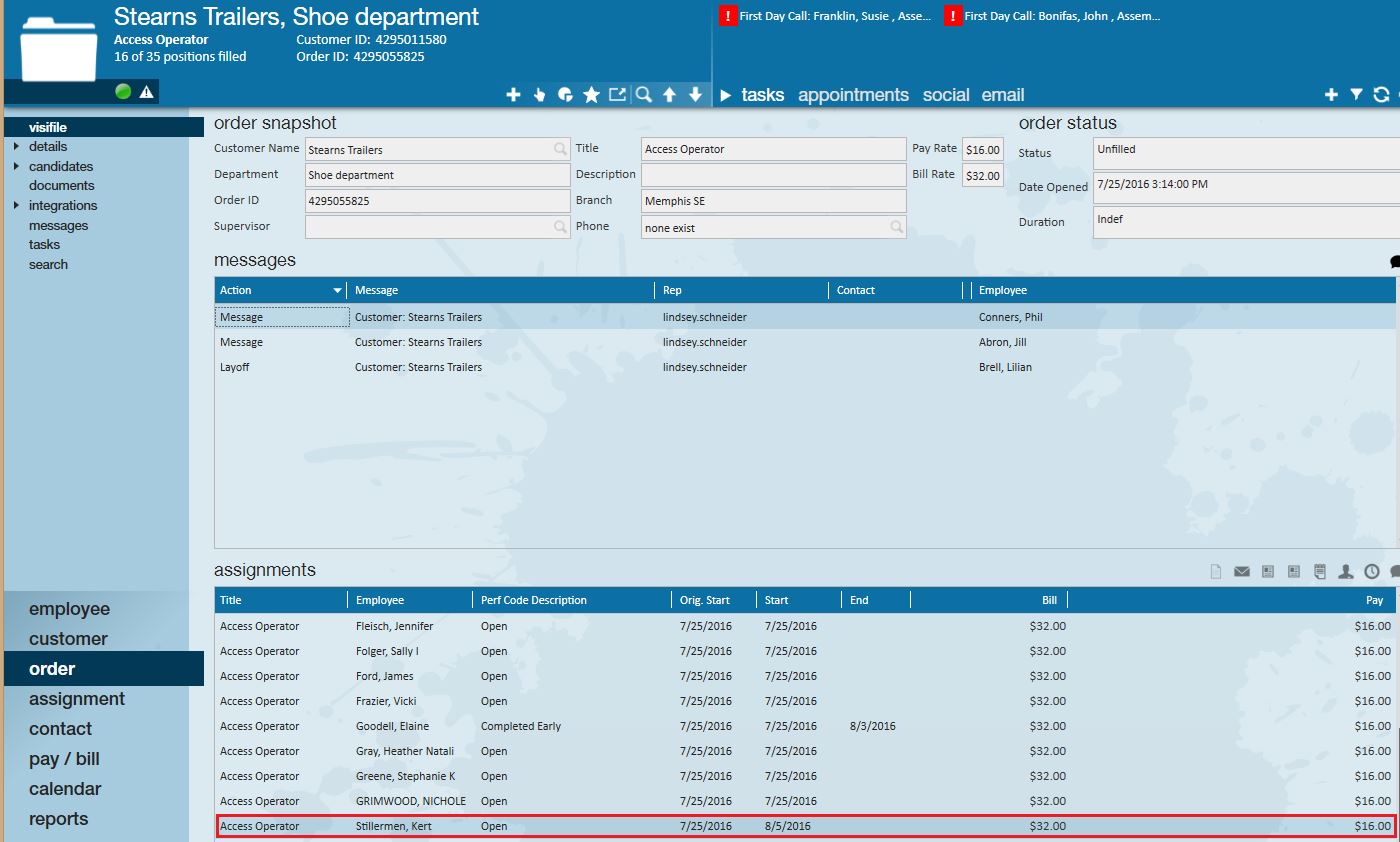Open the reports navigation section
The image size is (1400, 842).
[58, 819]
